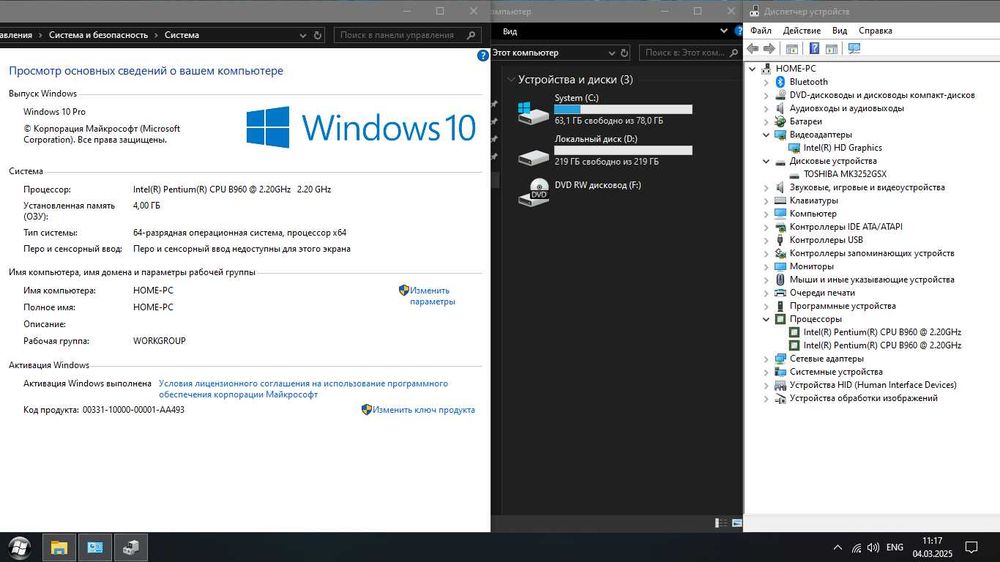Select Очереди печати category
The height and width of the screenshot is (562, 1000).
coord(822,293)
